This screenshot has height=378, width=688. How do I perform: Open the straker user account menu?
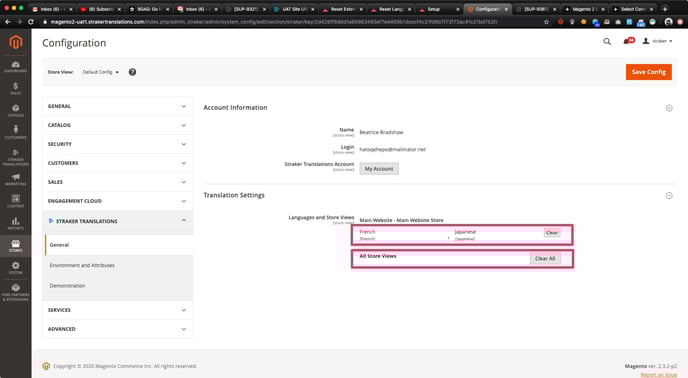[657, 41]
